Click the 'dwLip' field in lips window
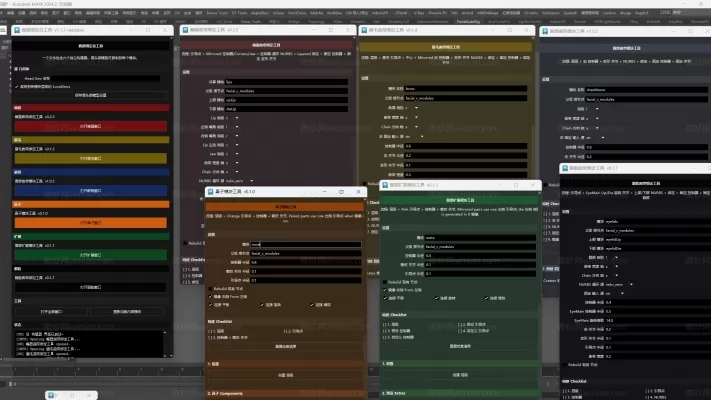 [x=286, y=109]
